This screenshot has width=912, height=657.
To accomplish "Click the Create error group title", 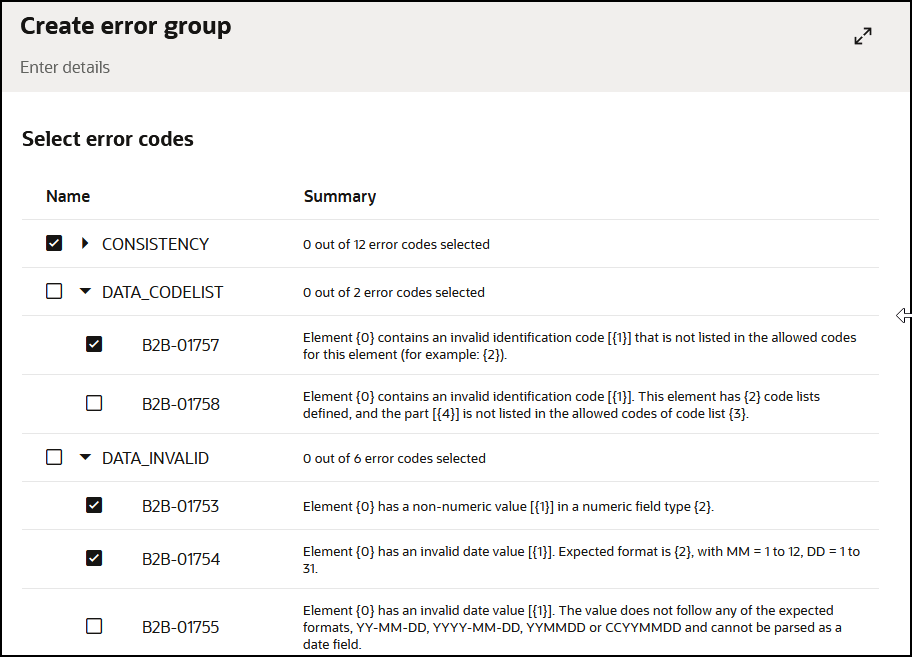I will point(126,27).
